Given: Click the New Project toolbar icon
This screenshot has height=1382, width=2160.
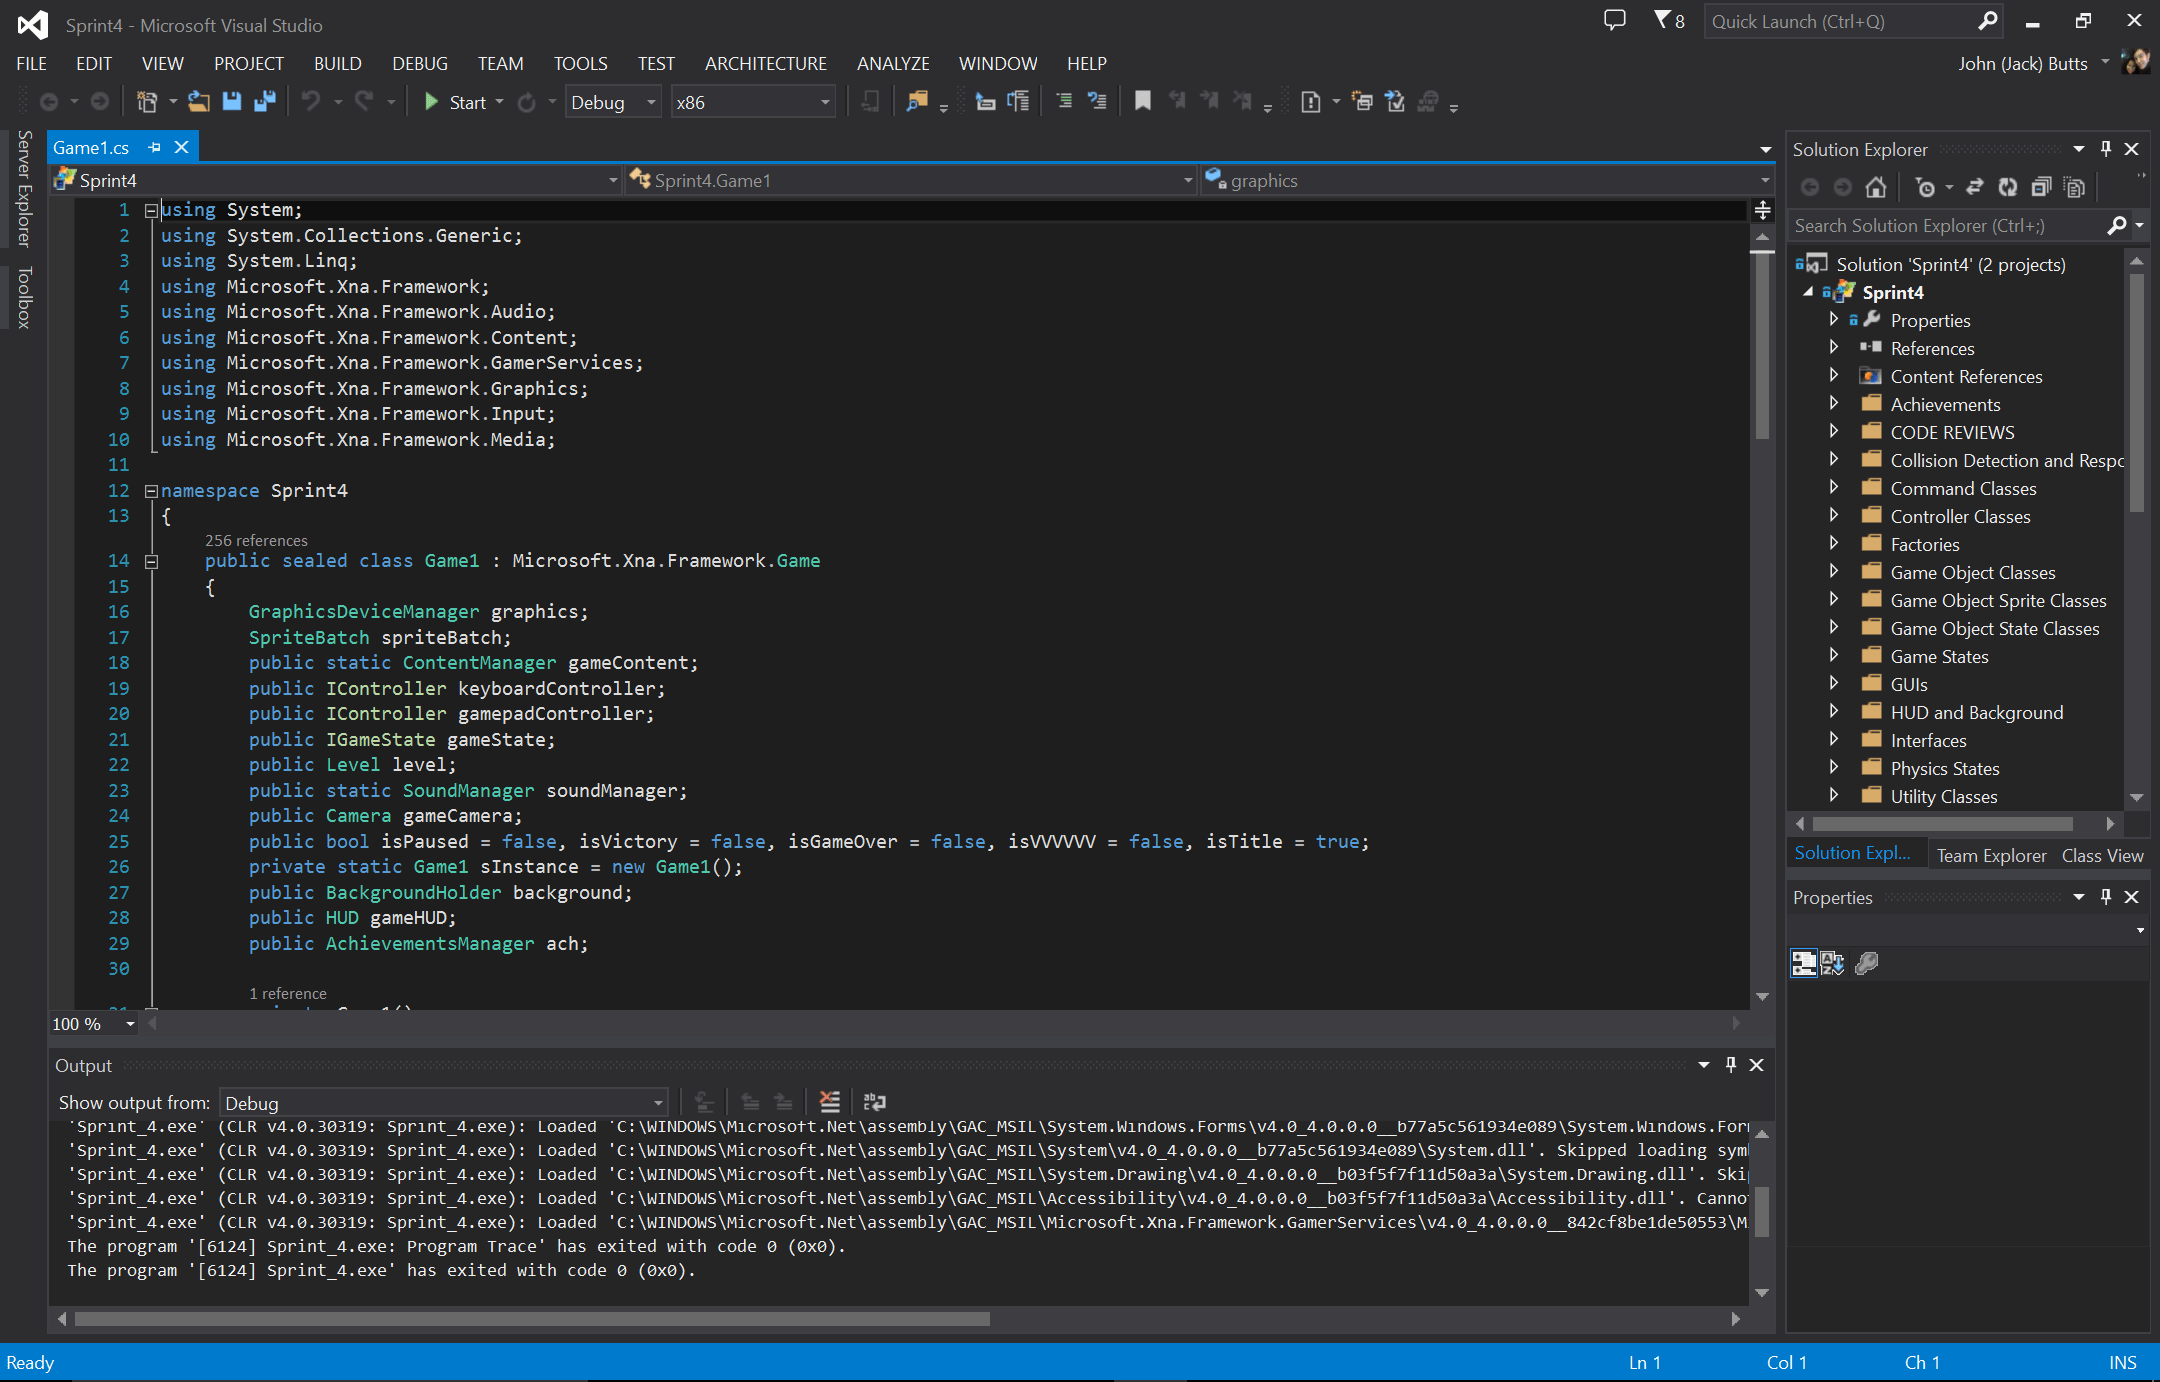Looking at the screenshot, I should [x=147, y=102].
